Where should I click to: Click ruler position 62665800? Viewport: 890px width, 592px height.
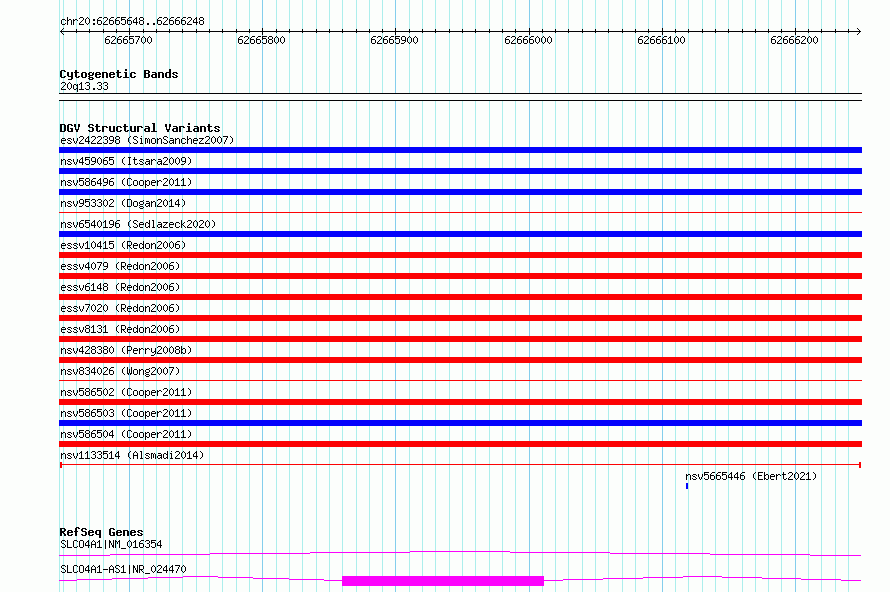[x=261, y=40]
